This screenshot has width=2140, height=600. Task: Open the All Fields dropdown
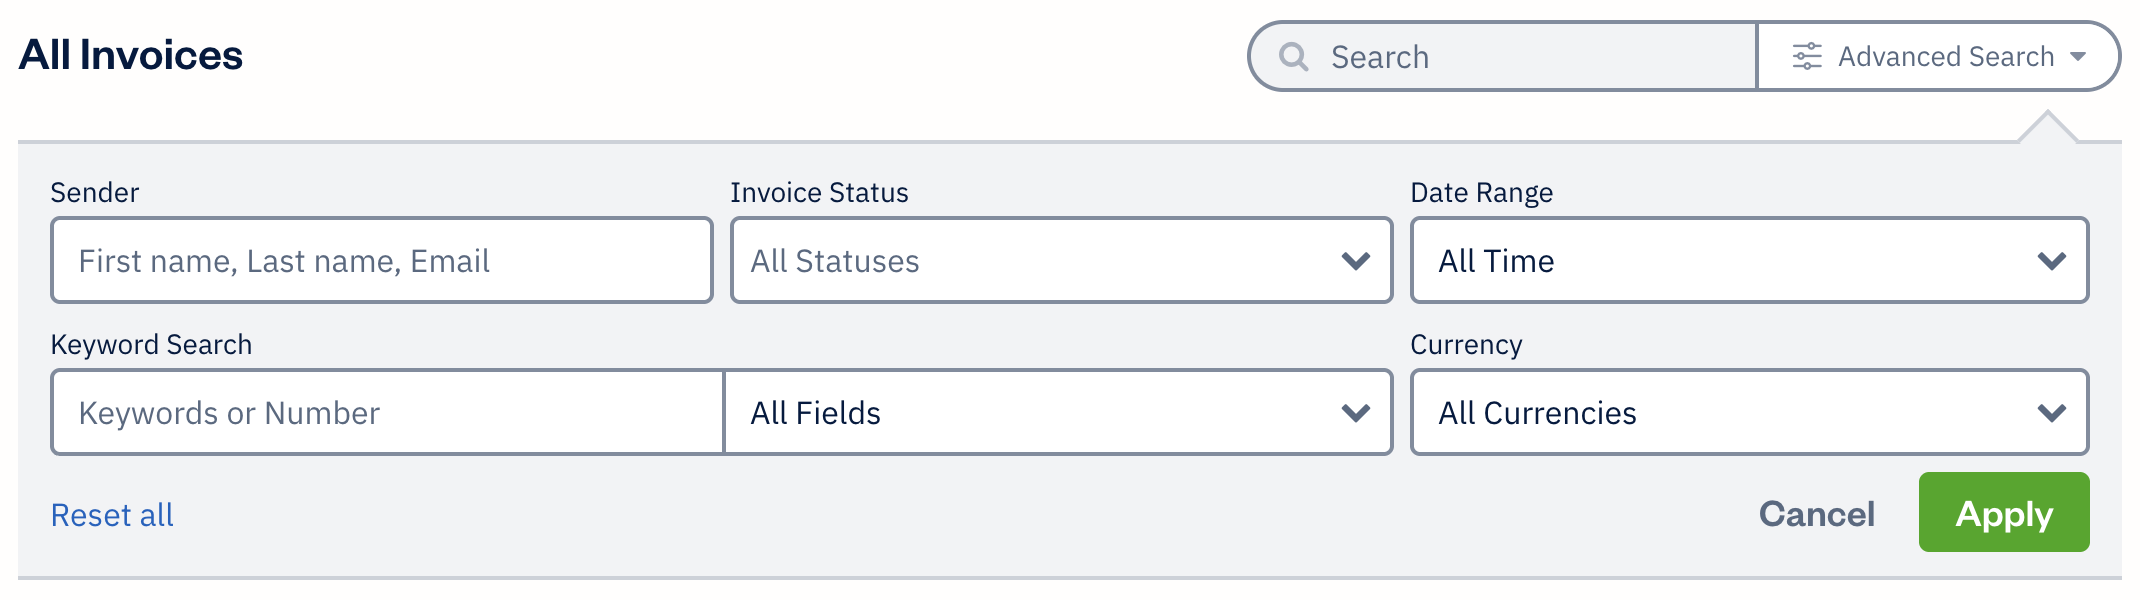(1060, 412)
